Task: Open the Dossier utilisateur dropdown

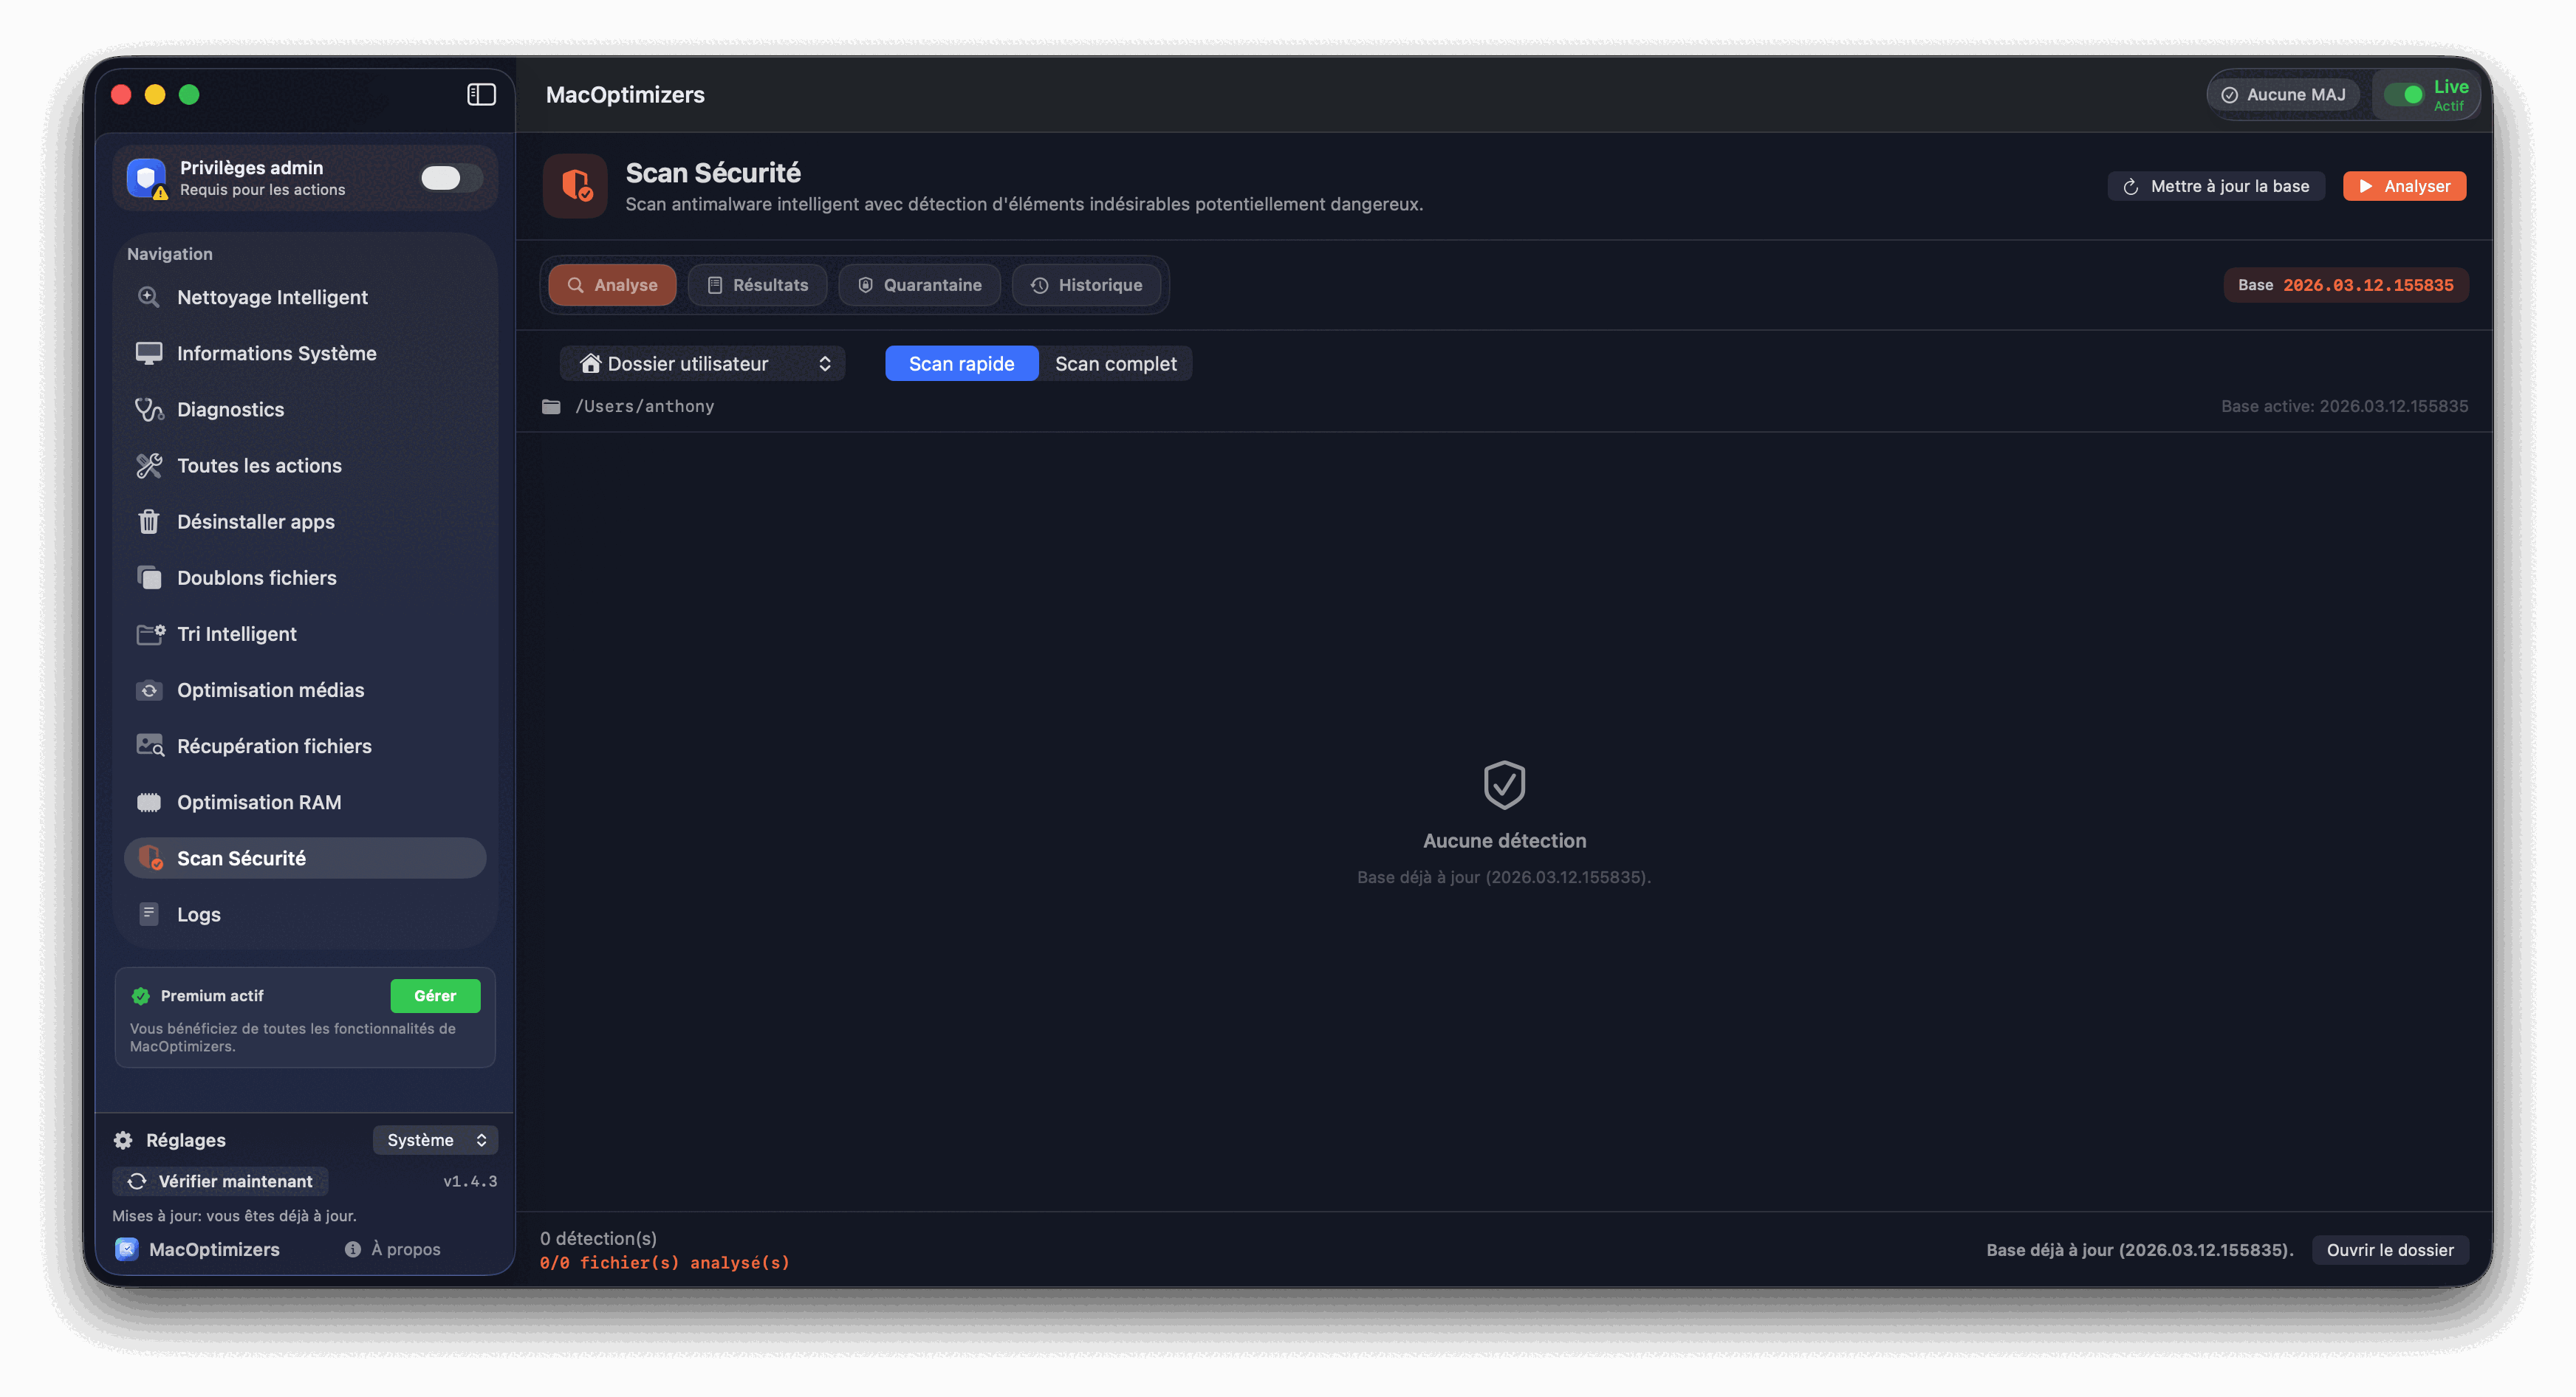Action: (702, 363)
